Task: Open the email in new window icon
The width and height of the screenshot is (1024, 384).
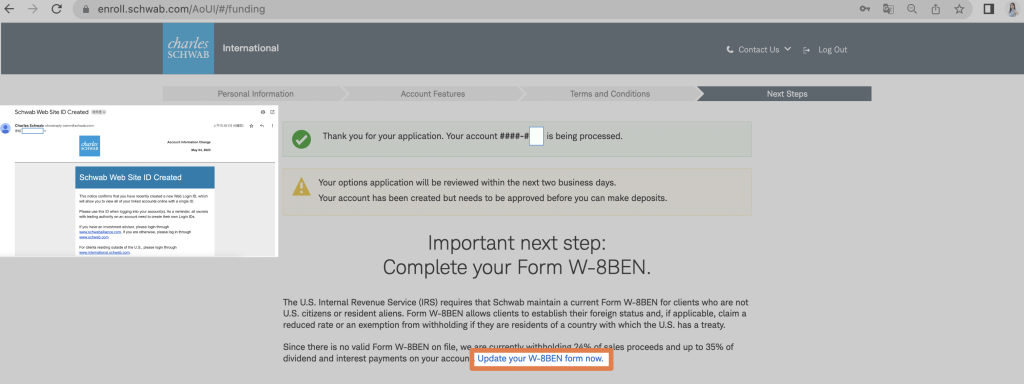Action: 272,112
